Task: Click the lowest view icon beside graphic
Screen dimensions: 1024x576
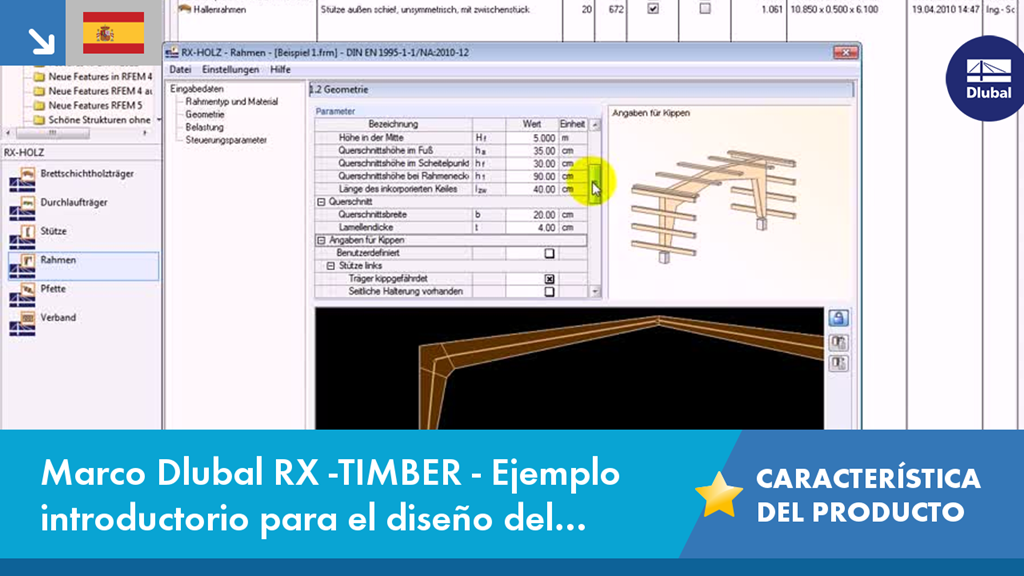Action: coord(839,364)
